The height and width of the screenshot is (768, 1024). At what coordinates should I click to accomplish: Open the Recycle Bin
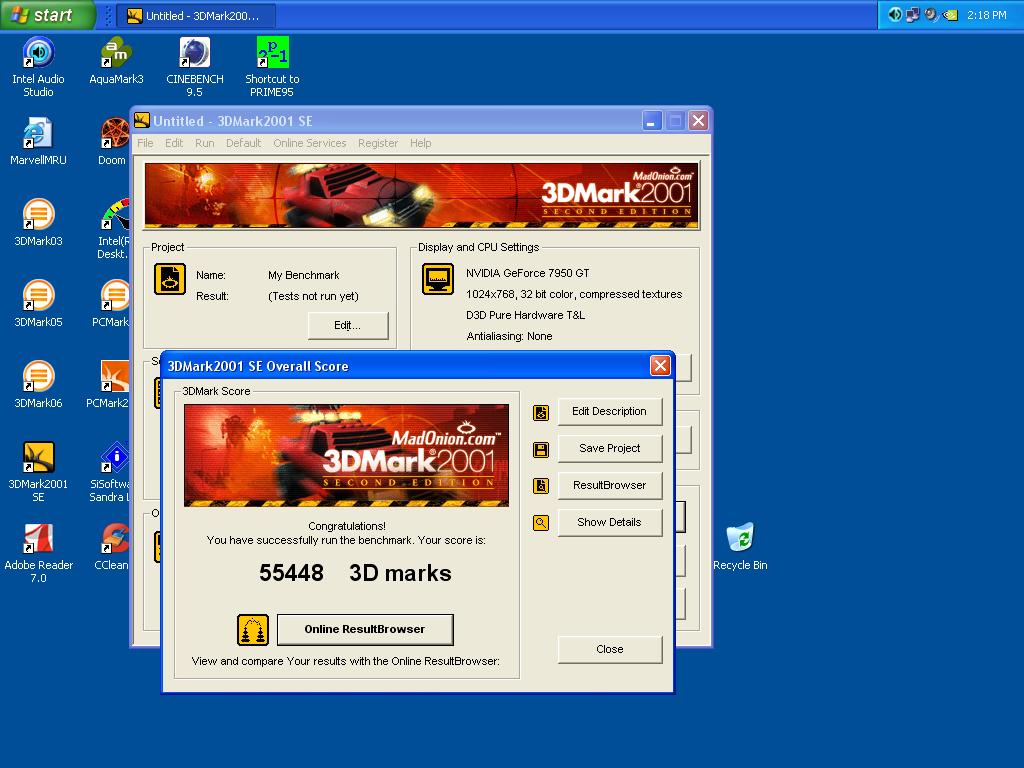tap(740, 546)
